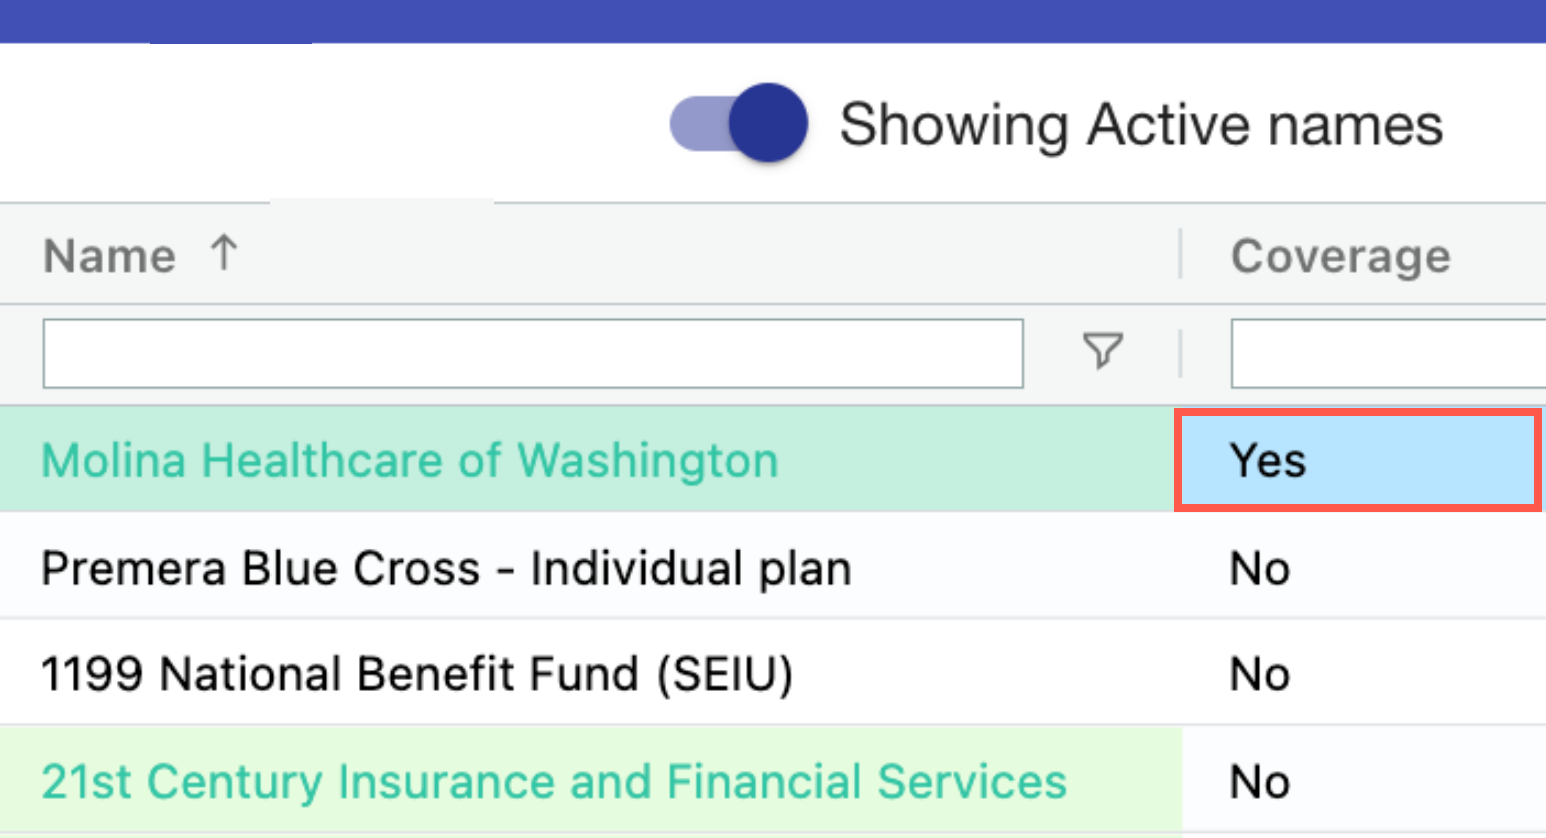The height and width of the screenshot is (838, 1546).
Task: Click the filter row divider after the funnel
Action: (1181, 353)
